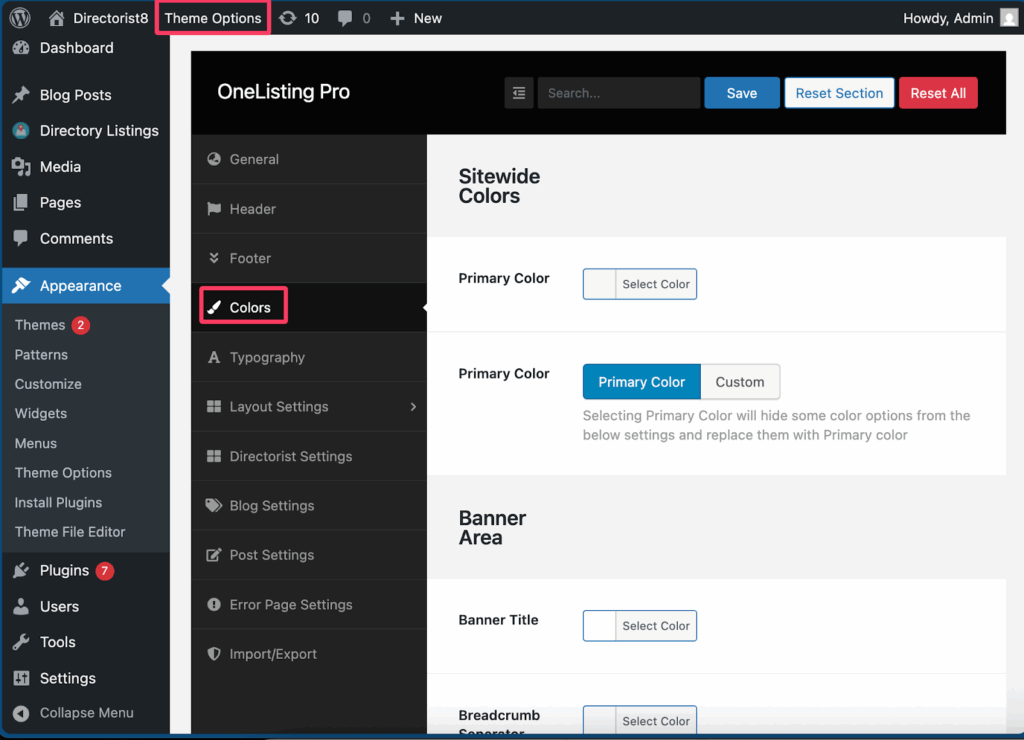Viewport: 1024px width, 740px height.
Task: Click the home icon beside Directorist8
Action: pos(57,18)
